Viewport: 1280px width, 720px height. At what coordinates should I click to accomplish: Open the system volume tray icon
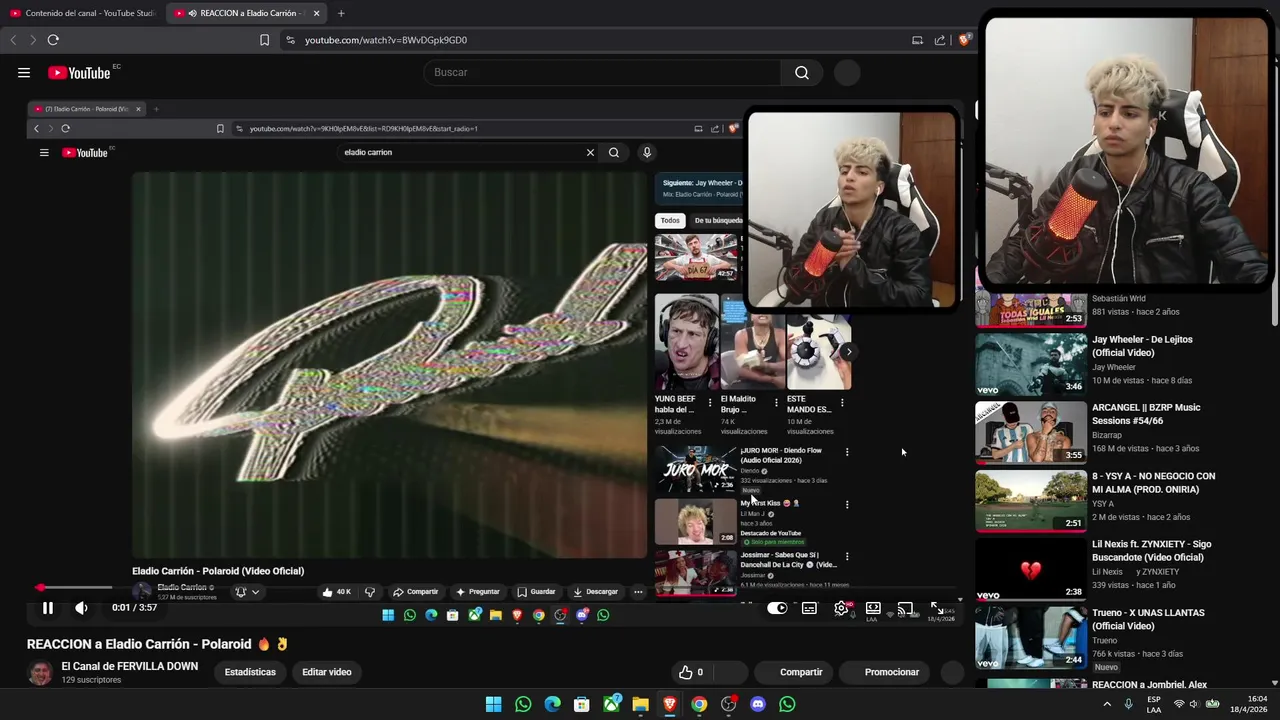click(x=1195, y=704)
